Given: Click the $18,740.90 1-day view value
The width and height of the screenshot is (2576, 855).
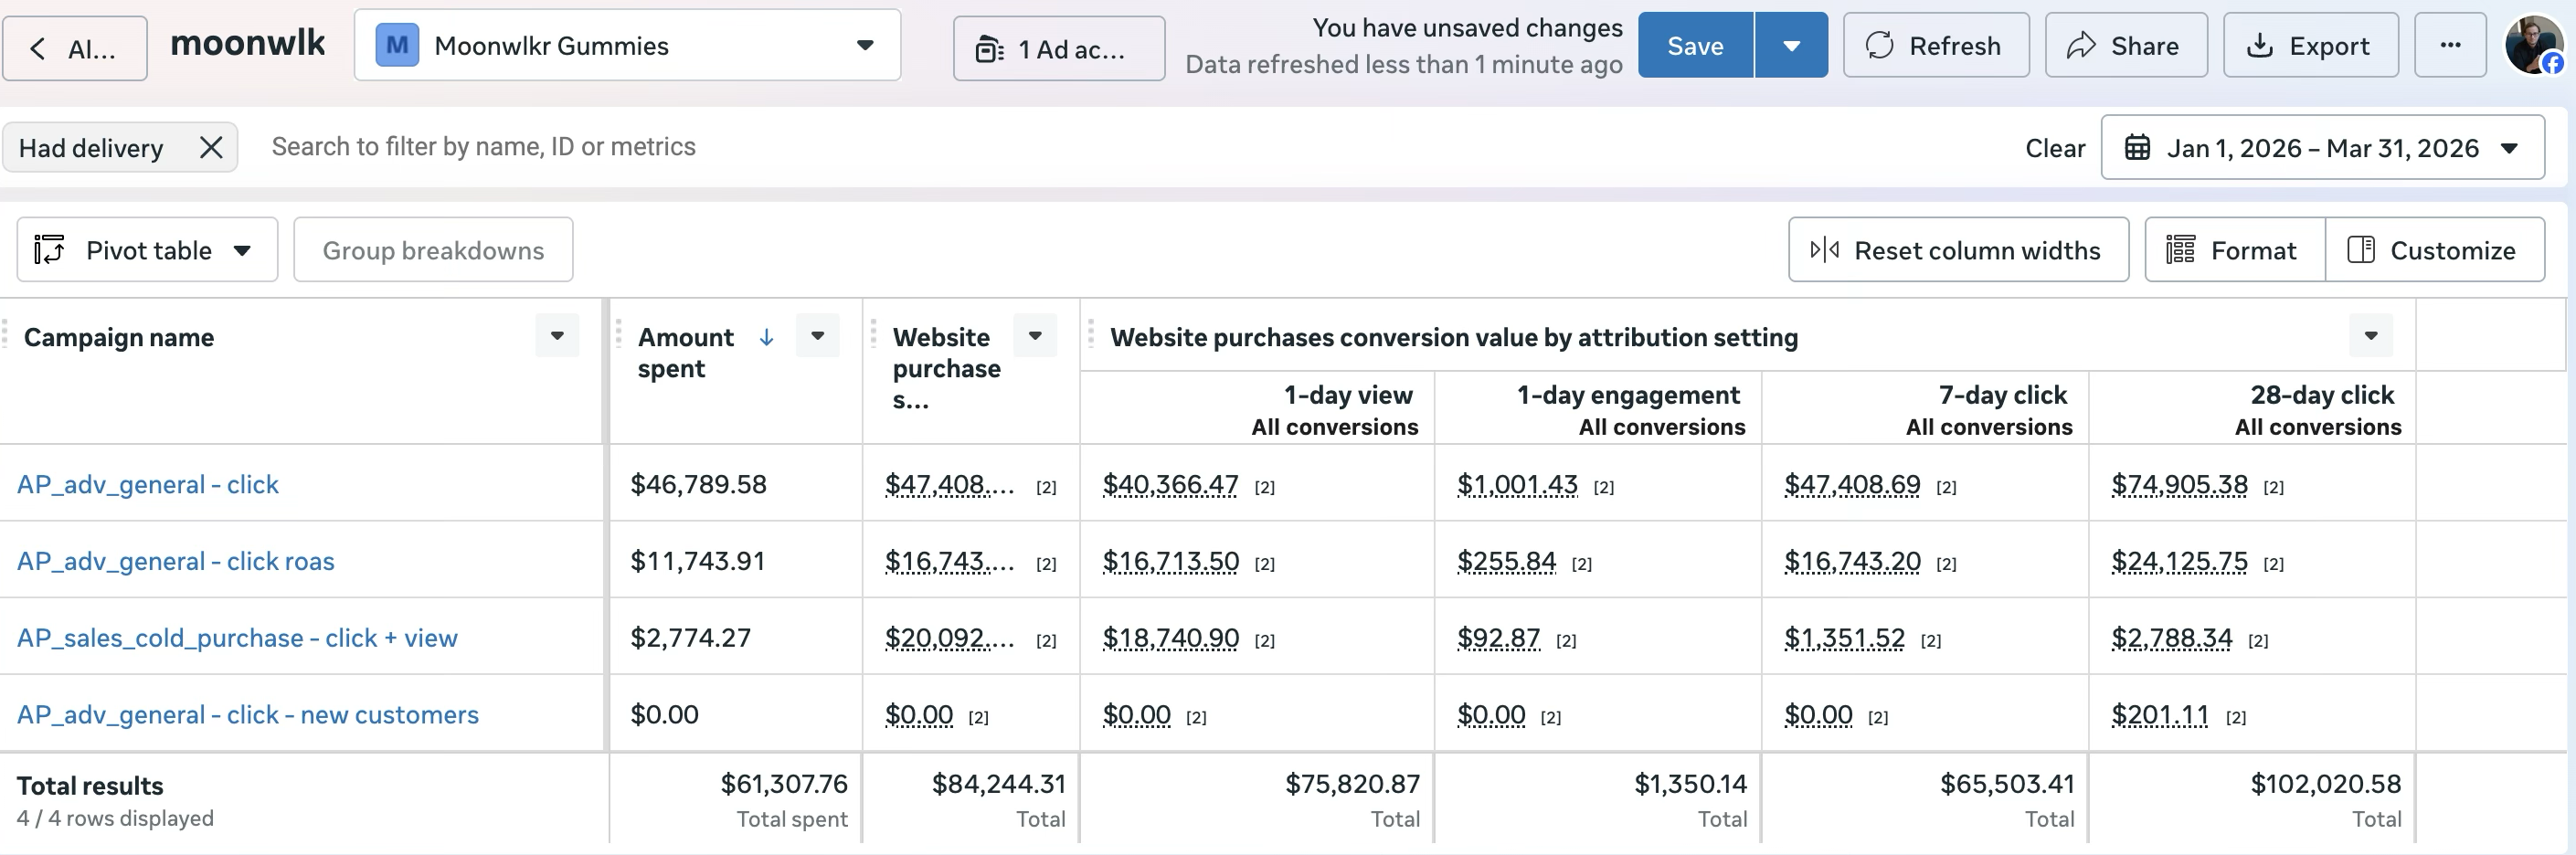Looking at the screenshot, I should click(1170, 639).
